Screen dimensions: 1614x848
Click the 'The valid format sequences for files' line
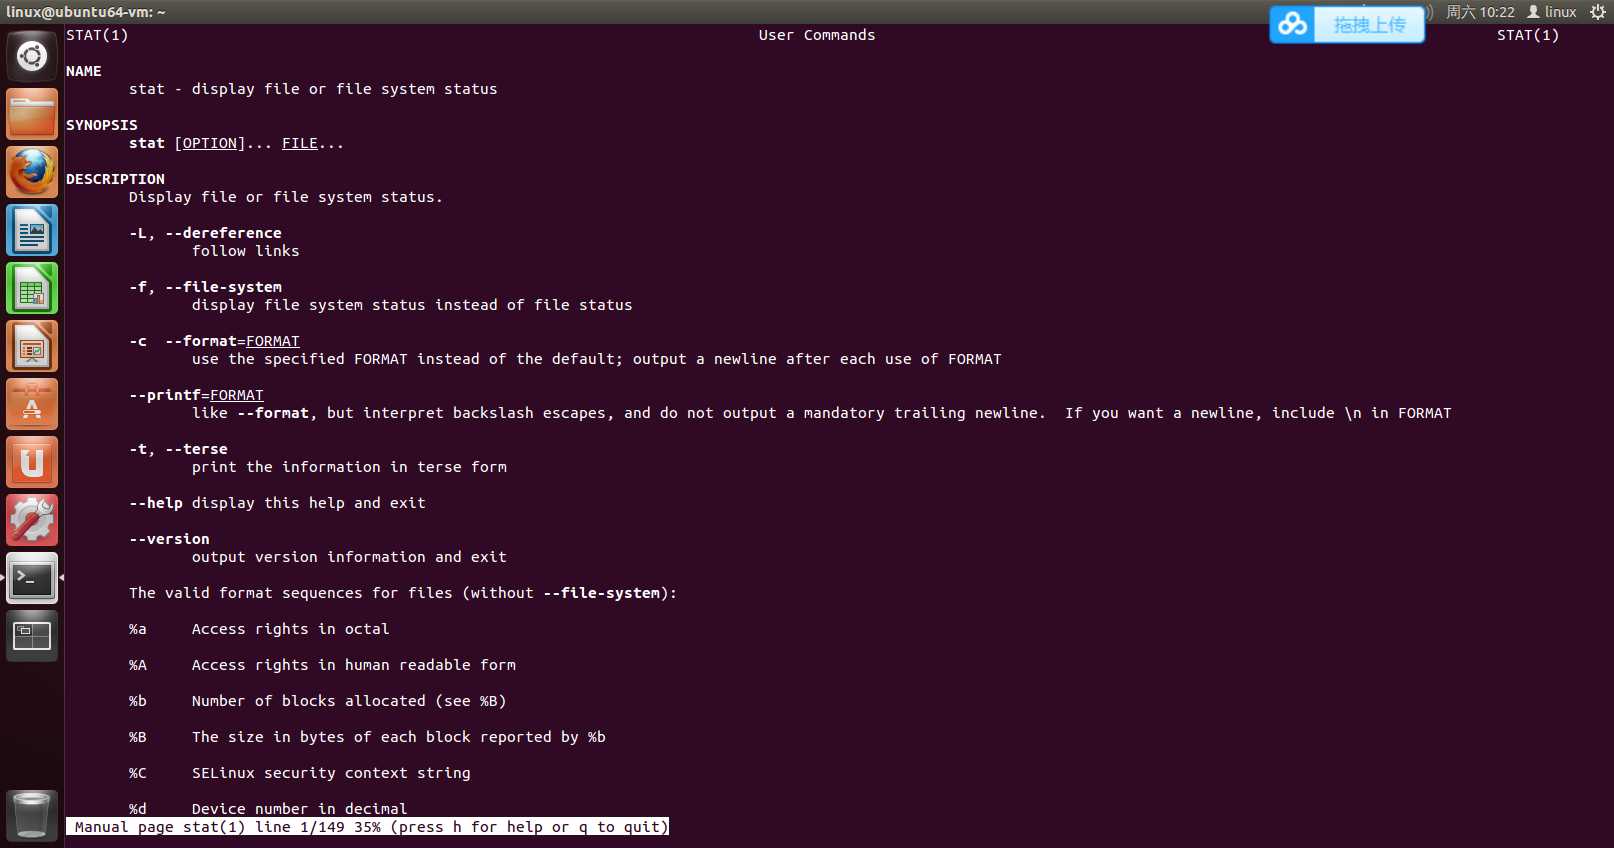tap(403, 593)
